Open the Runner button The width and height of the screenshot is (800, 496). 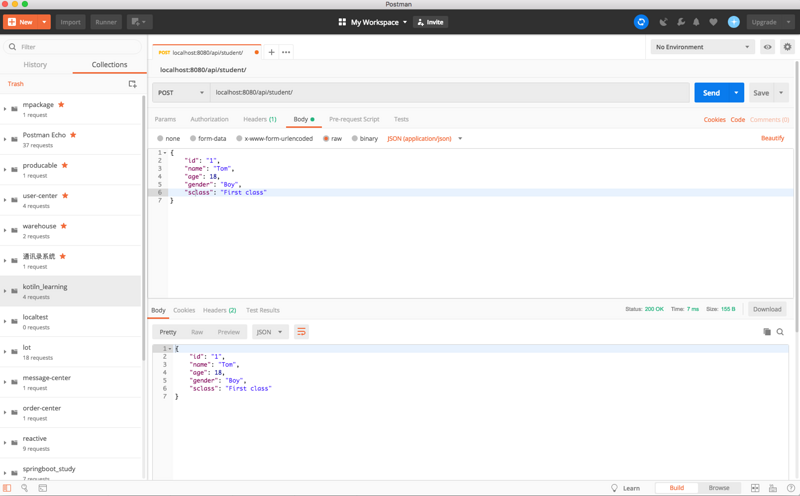tap(106, 22)
